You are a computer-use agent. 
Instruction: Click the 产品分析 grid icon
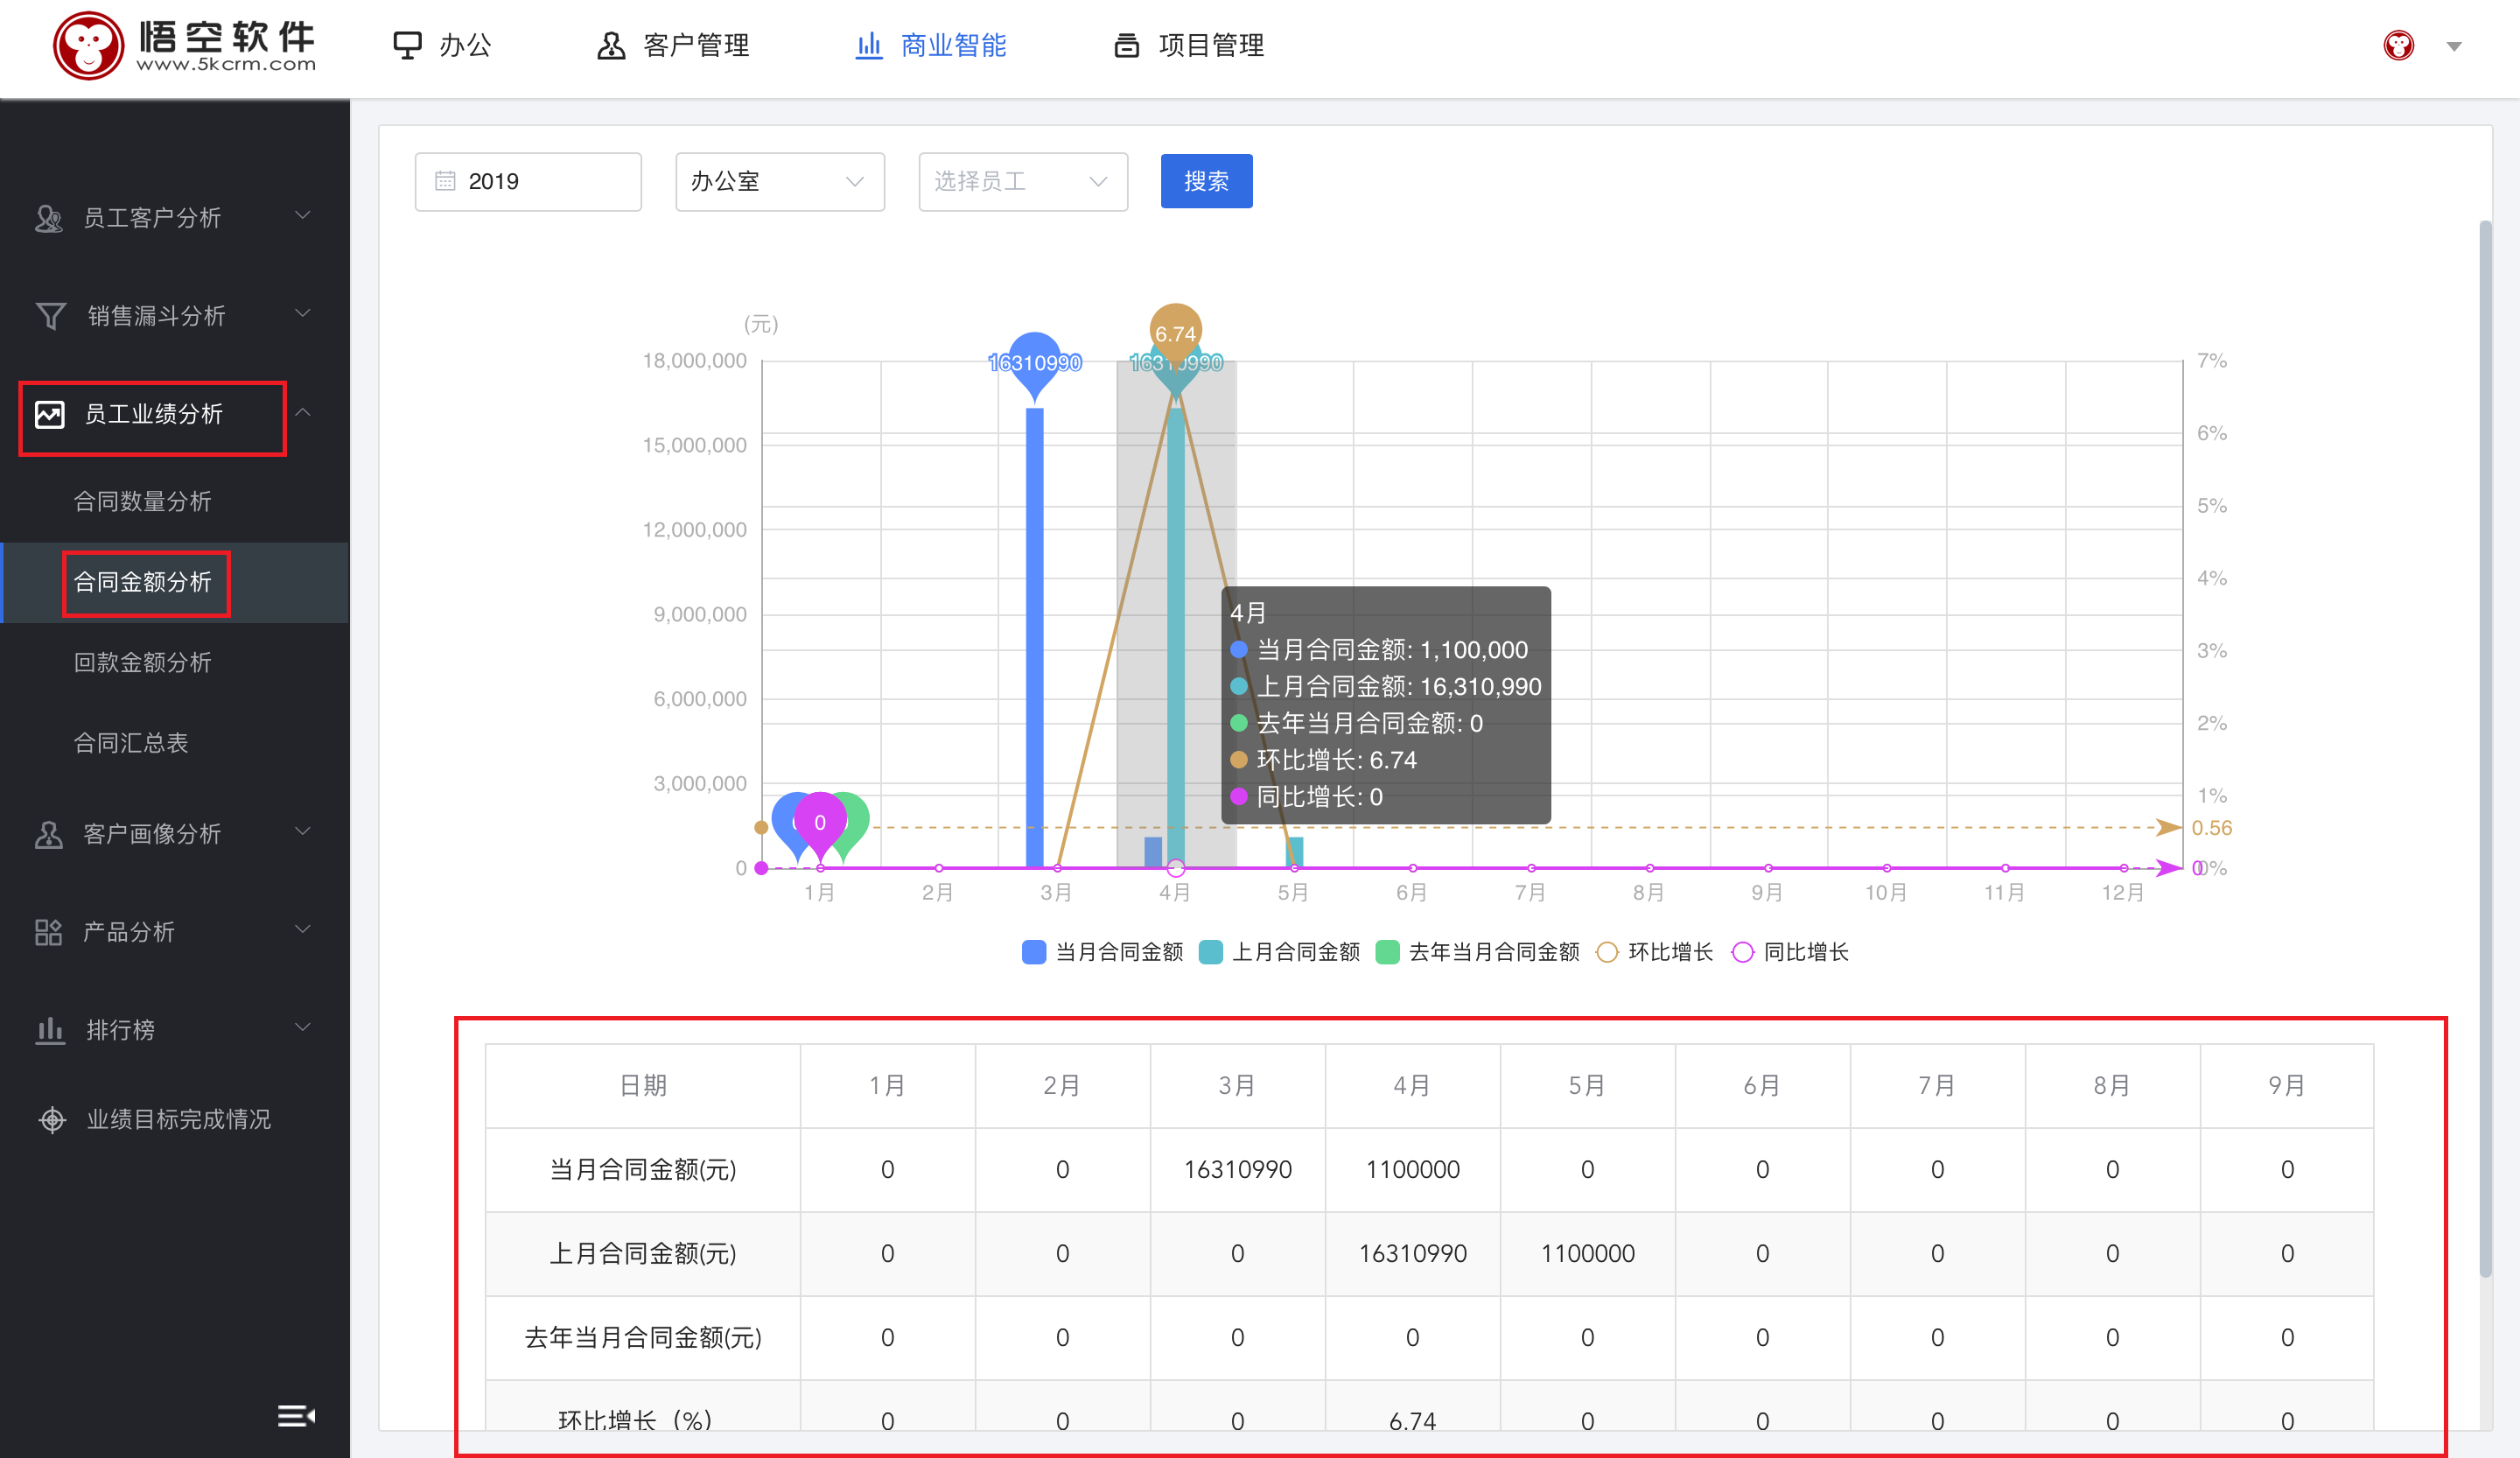pyautogui.click(x=48, y=932)
